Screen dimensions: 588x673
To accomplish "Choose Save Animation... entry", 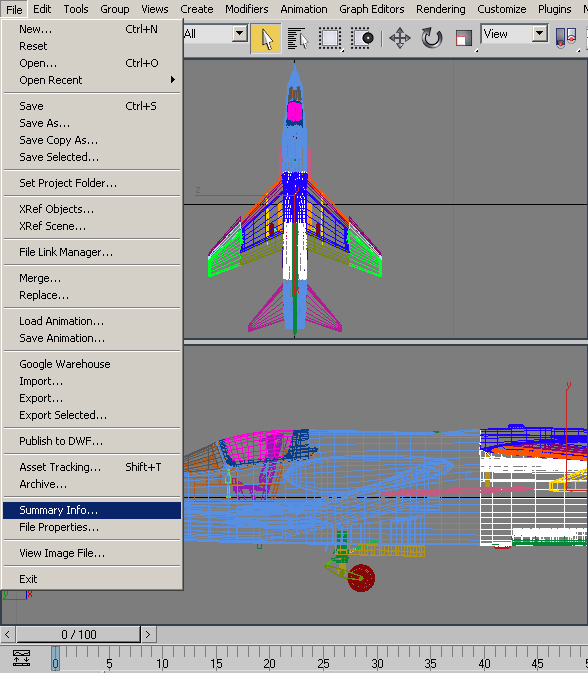I will pos(92,338).
